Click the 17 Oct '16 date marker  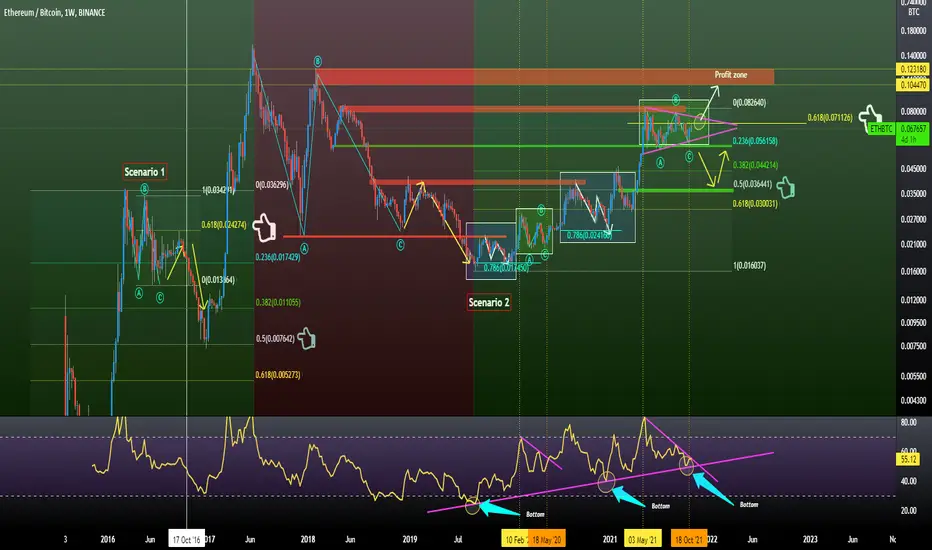(186, 539)
